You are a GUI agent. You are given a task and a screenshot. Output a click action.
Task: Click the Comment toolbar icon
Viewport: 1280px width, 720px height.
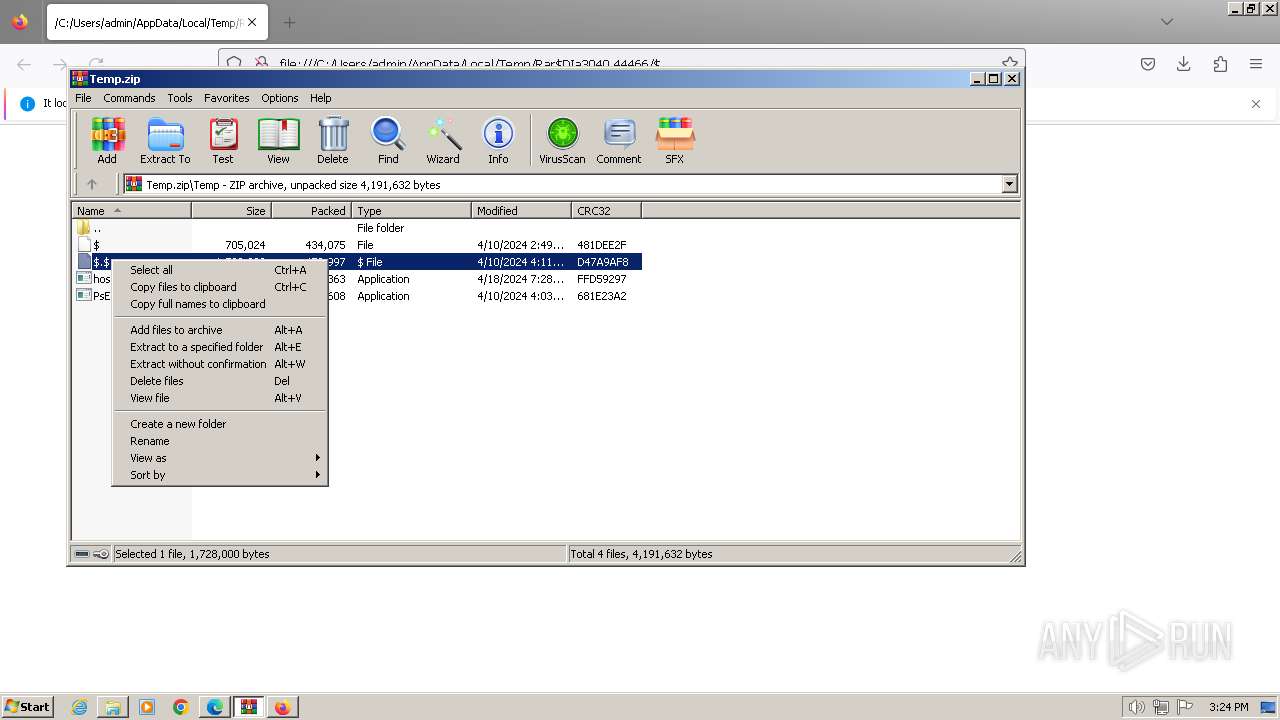coord(619,140)
